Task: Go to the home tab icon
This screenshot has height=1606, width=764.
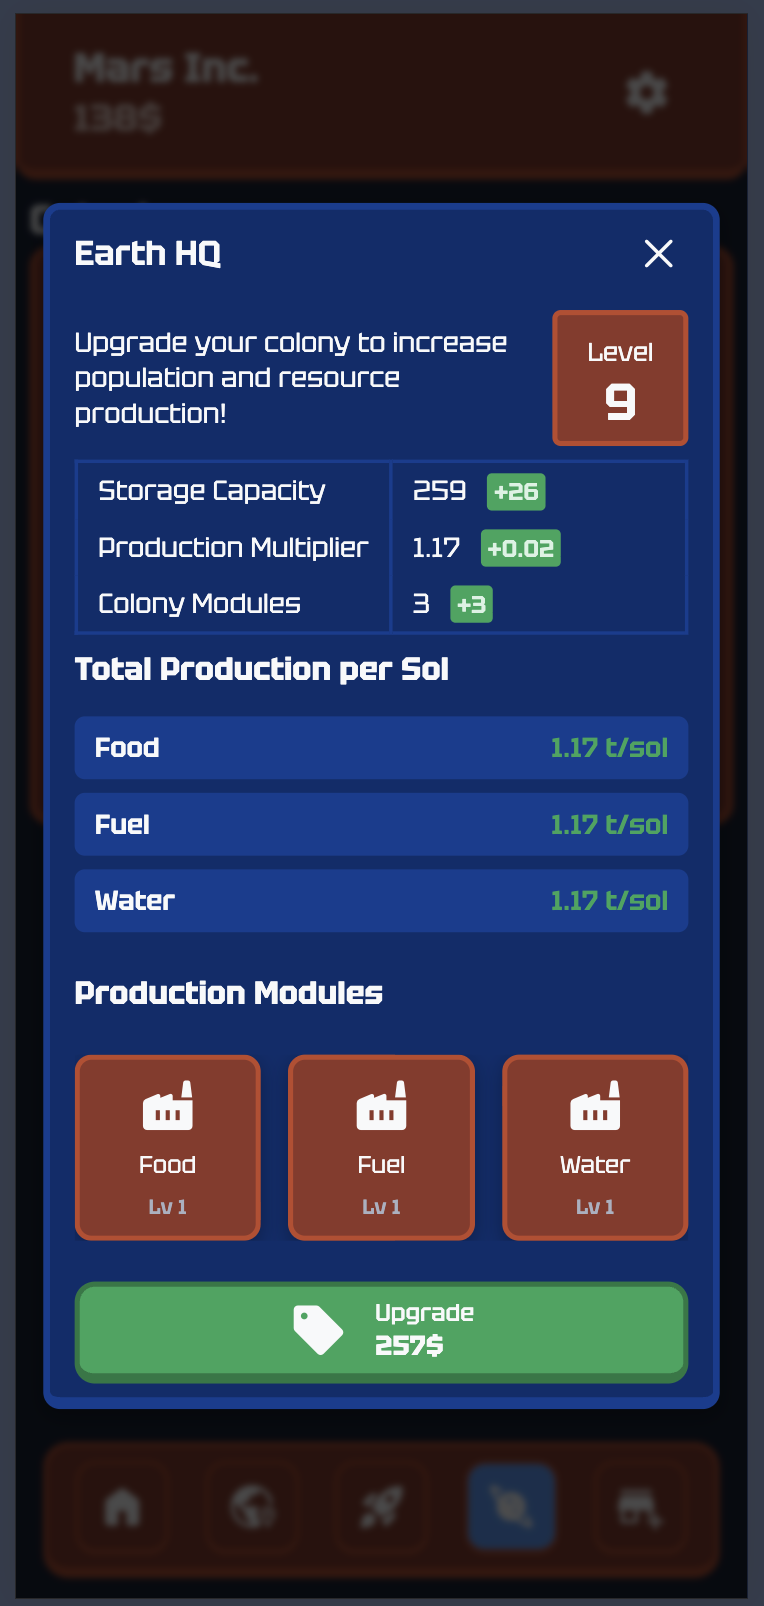Action: (123, 1507)
